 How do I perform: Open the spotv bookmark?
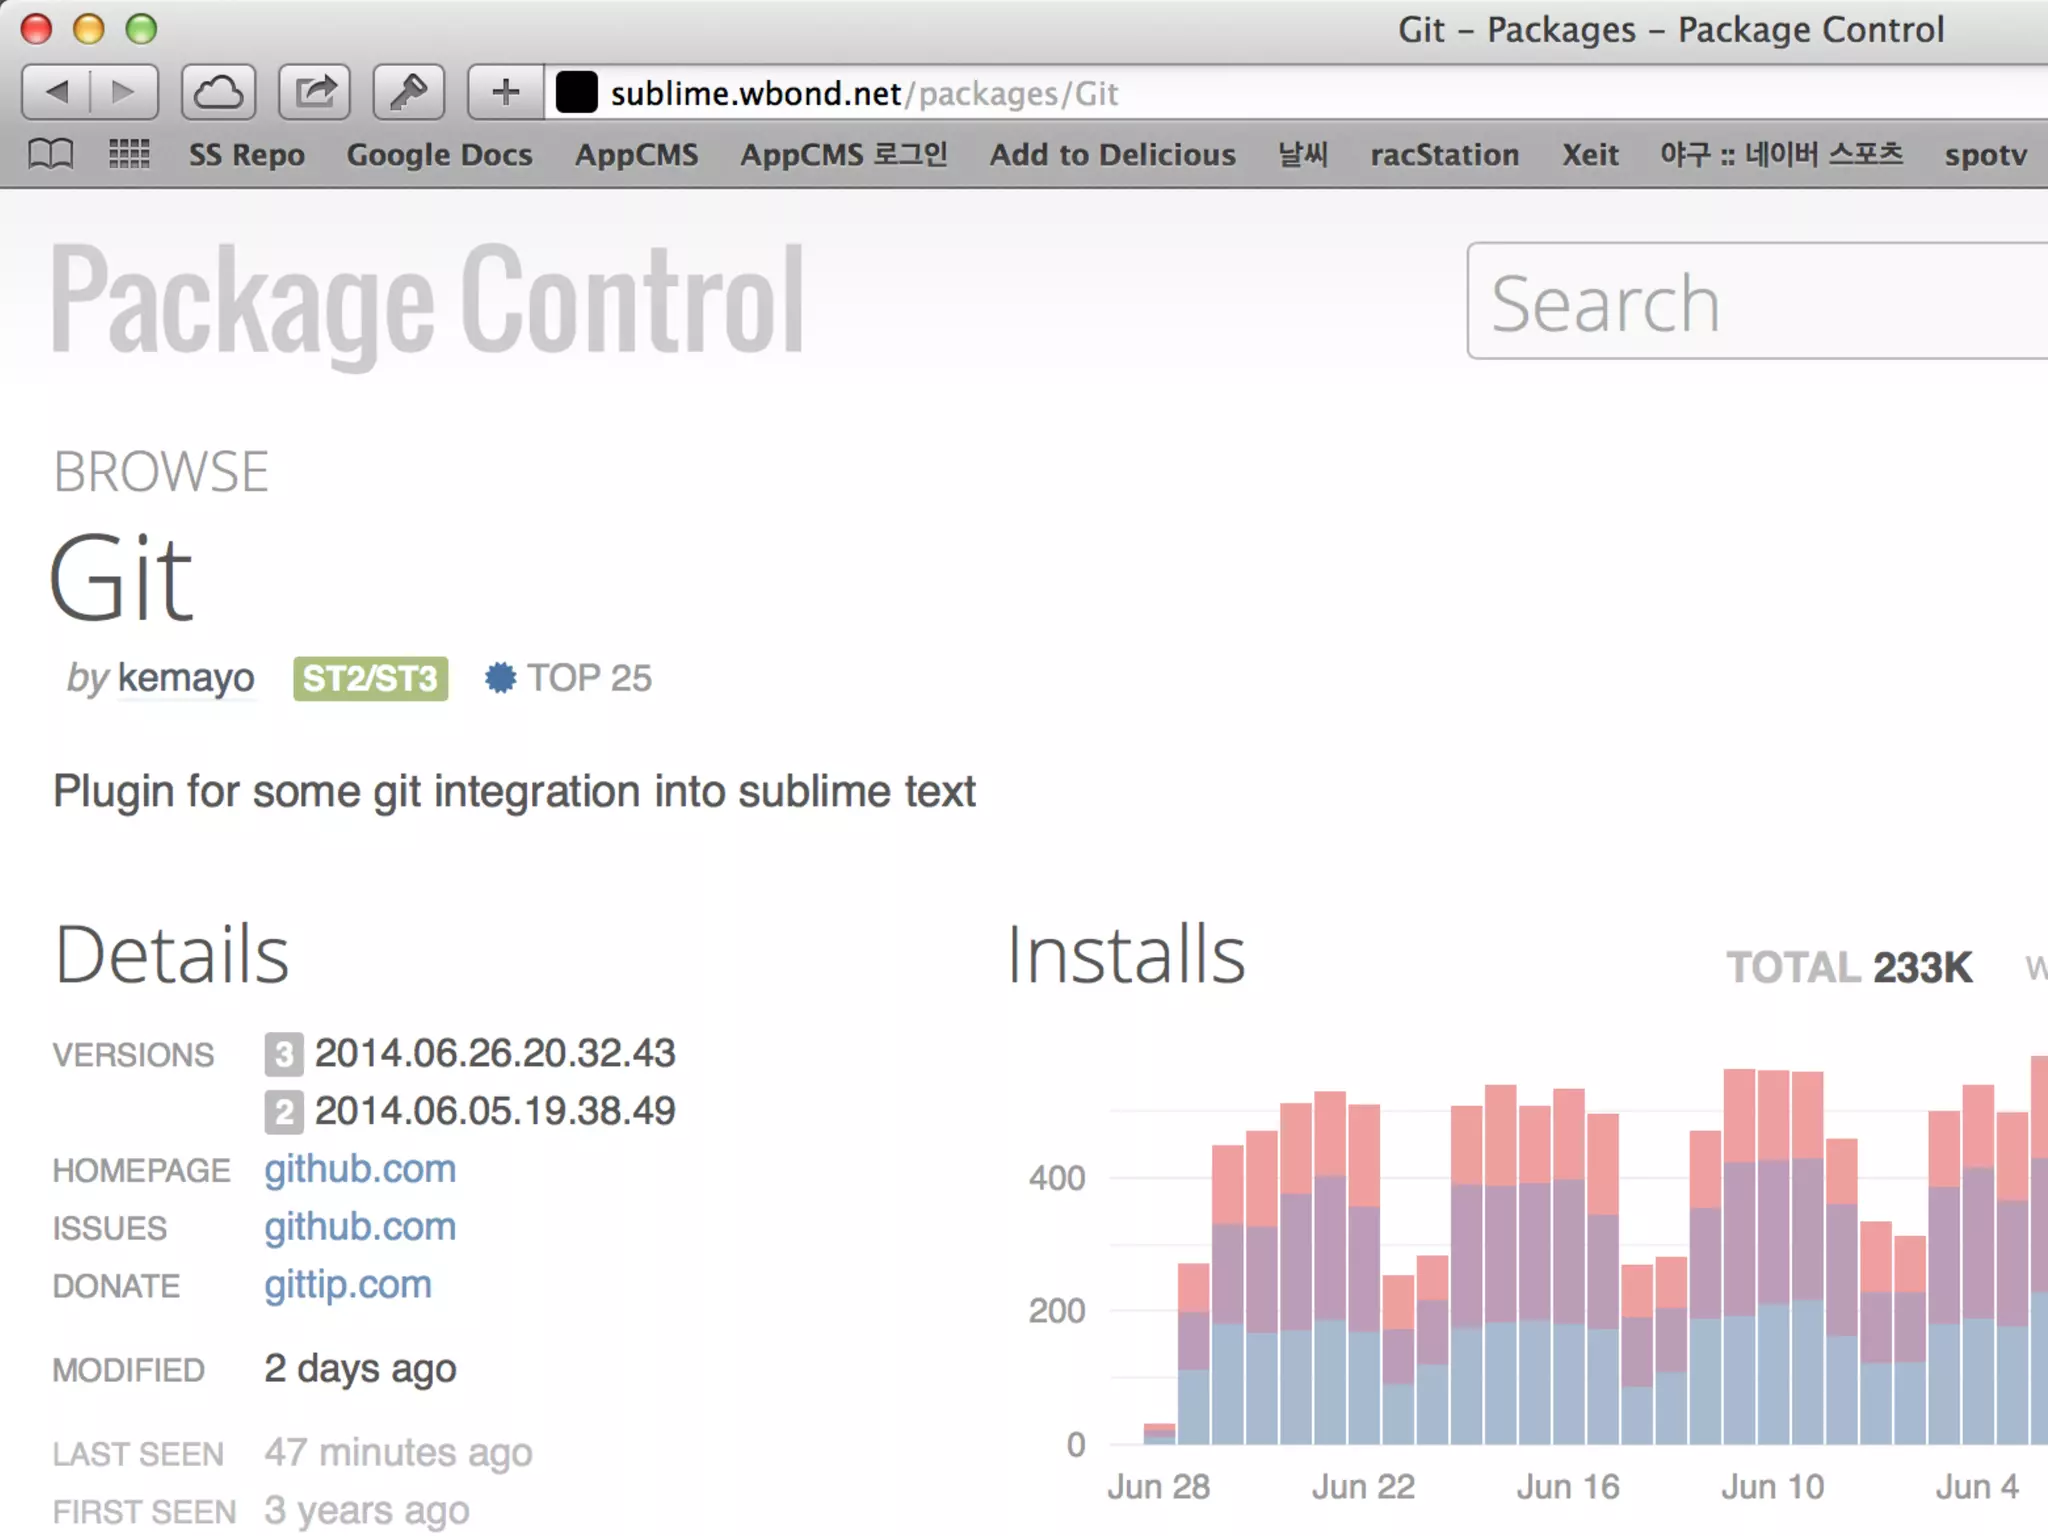tap(1986, 155)
